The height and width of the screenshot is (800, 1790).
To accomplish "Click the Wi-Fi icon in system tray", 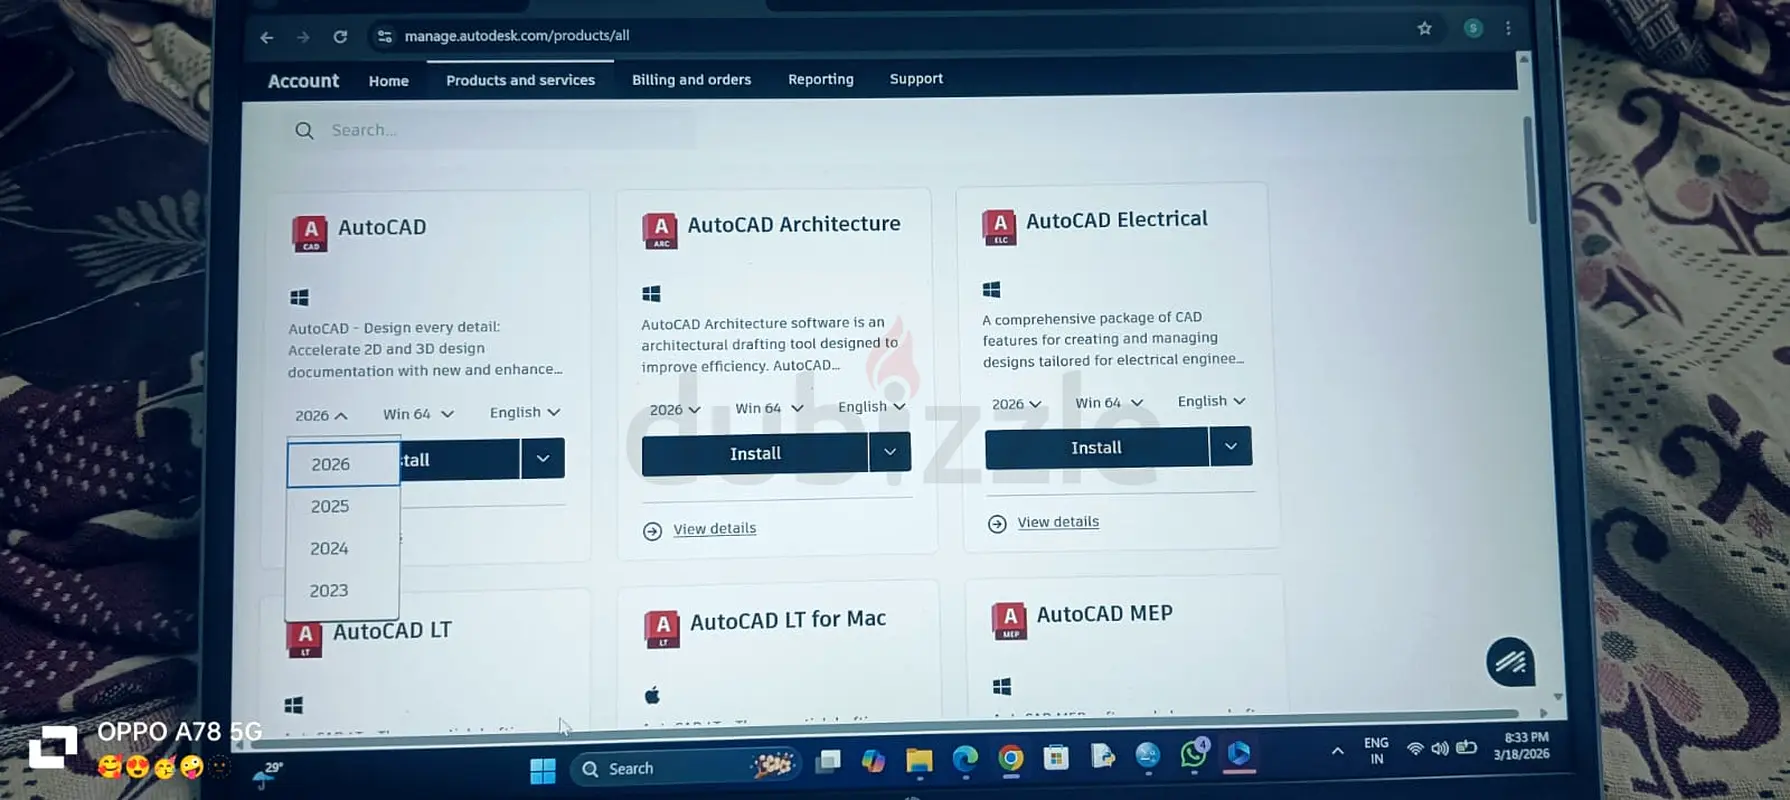I will point(1415,749).
